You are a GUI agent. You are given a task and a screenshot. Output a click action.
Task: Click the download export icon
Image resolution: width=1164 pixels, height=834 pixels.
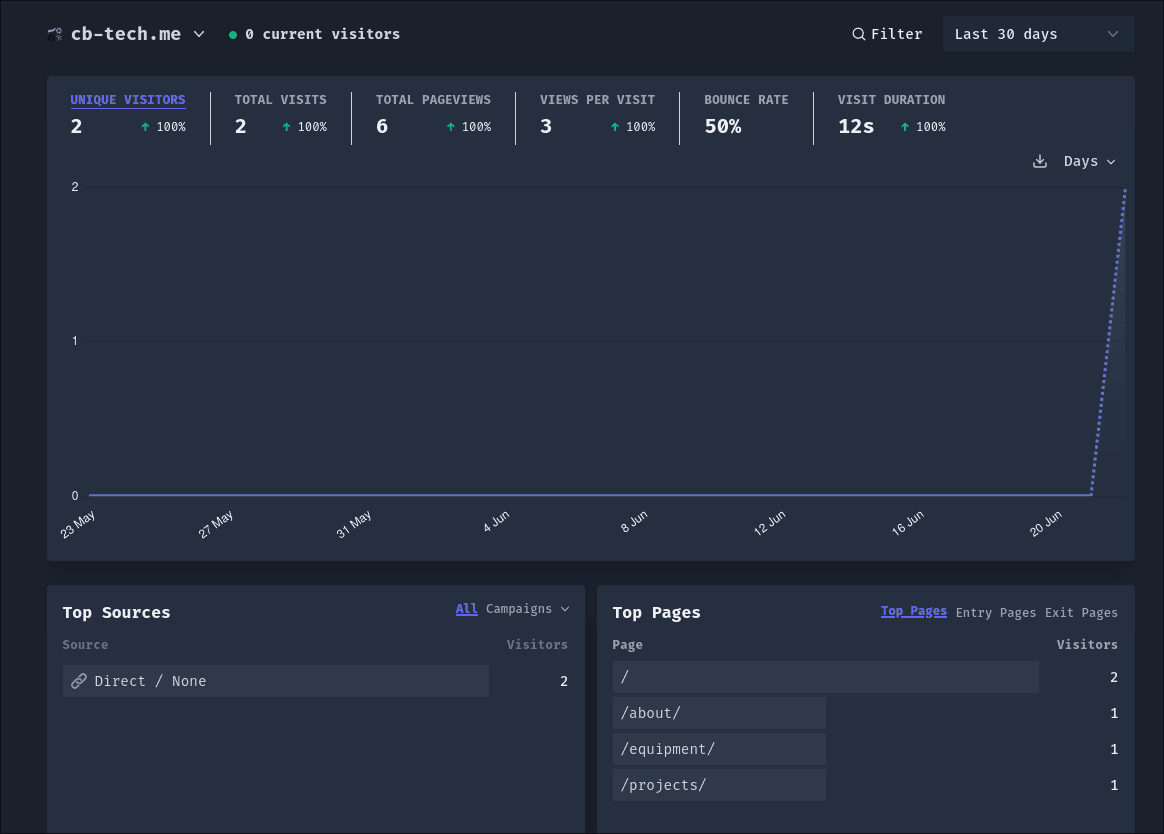(1040, 161)
